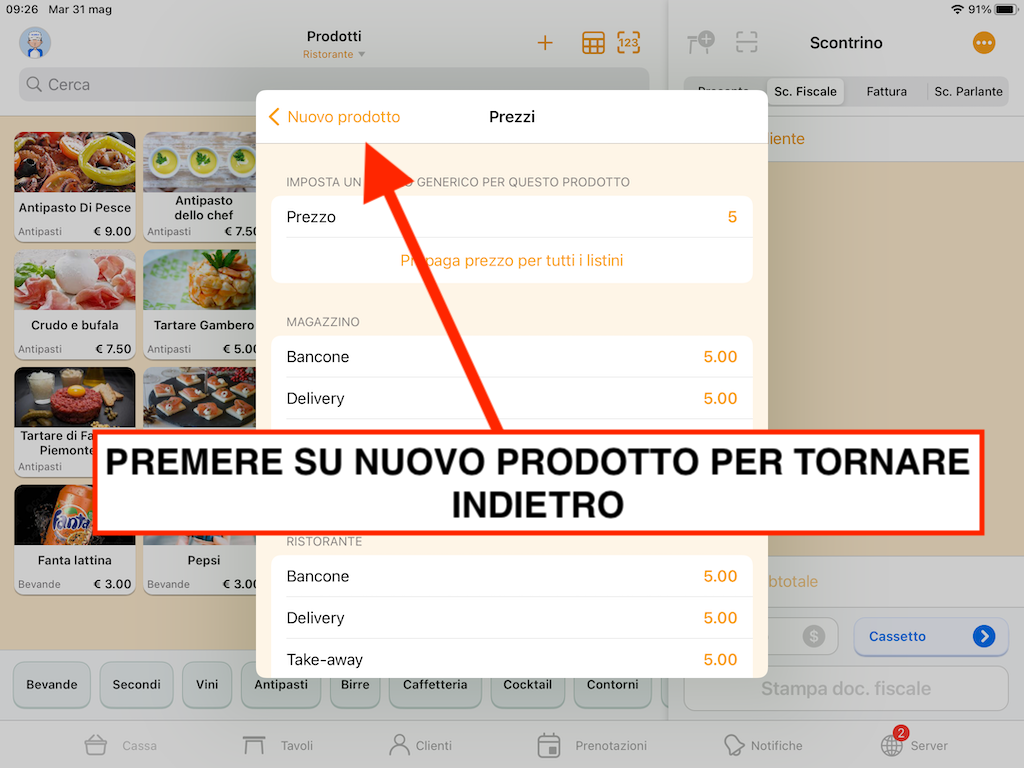Tap the Wi-Fi status icon
Viewport: 1024px width, 768px height.
point(957,9)
